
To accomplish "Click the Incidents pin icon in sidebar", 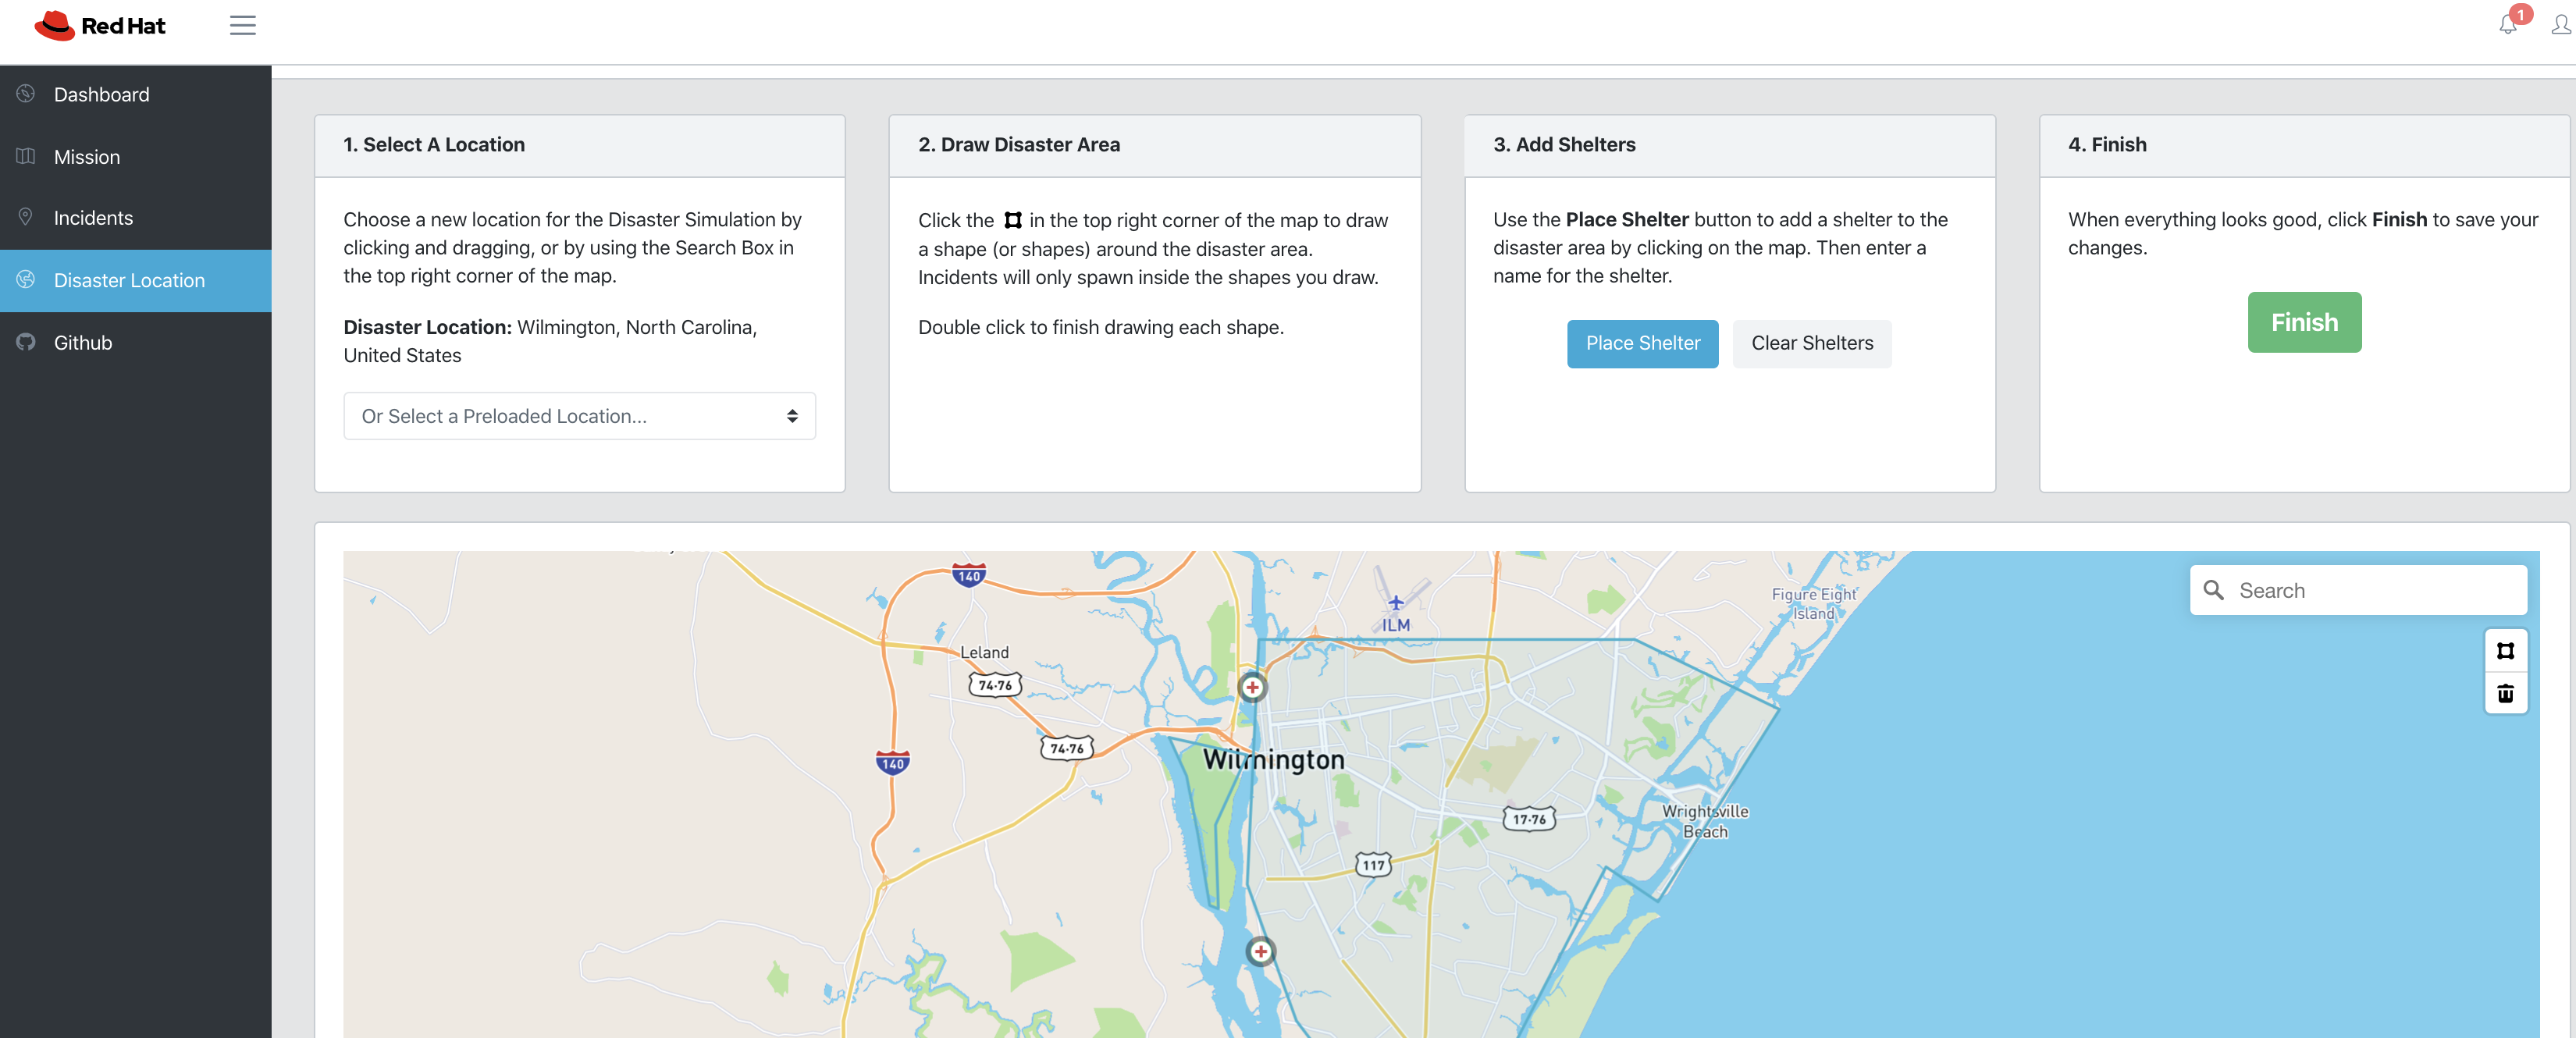I will (x=26, y=217).
